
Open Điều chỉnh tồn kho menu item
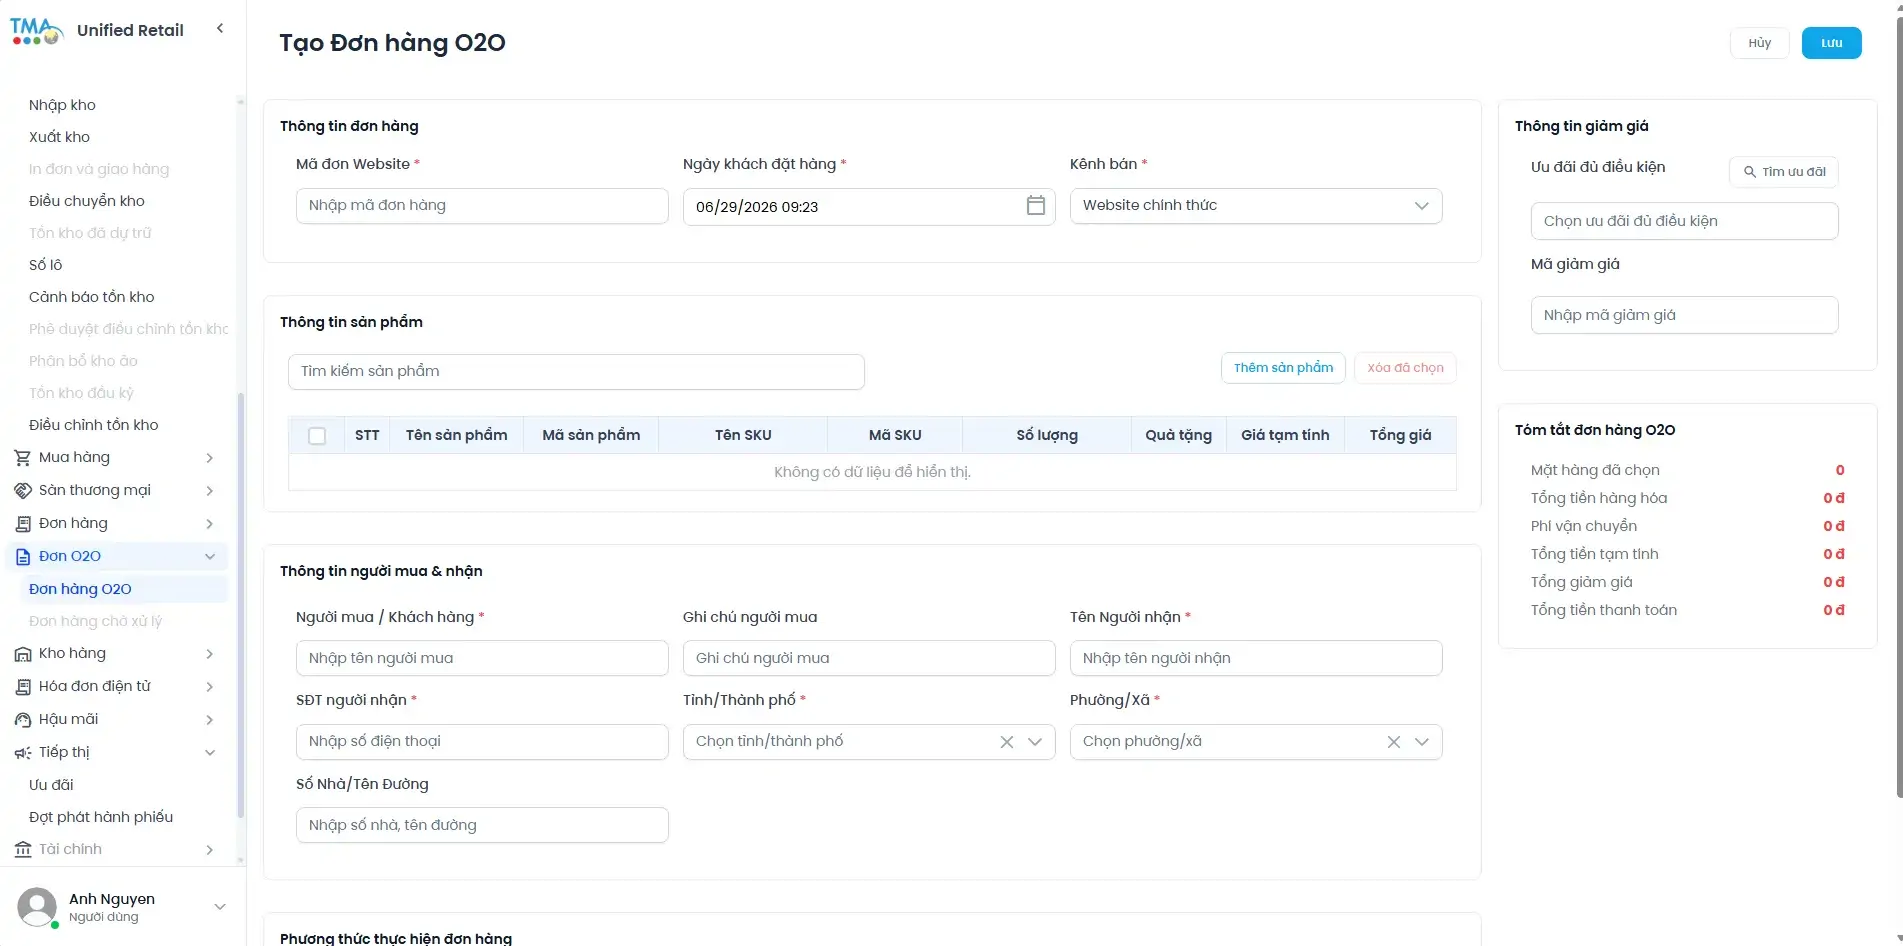coord(94,425)
